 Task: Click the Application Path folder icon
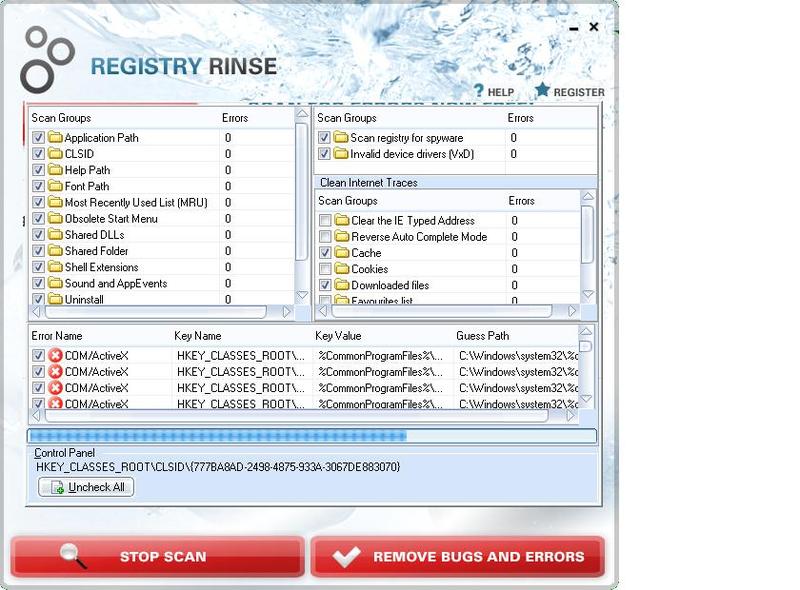click(x=55, y=137)
